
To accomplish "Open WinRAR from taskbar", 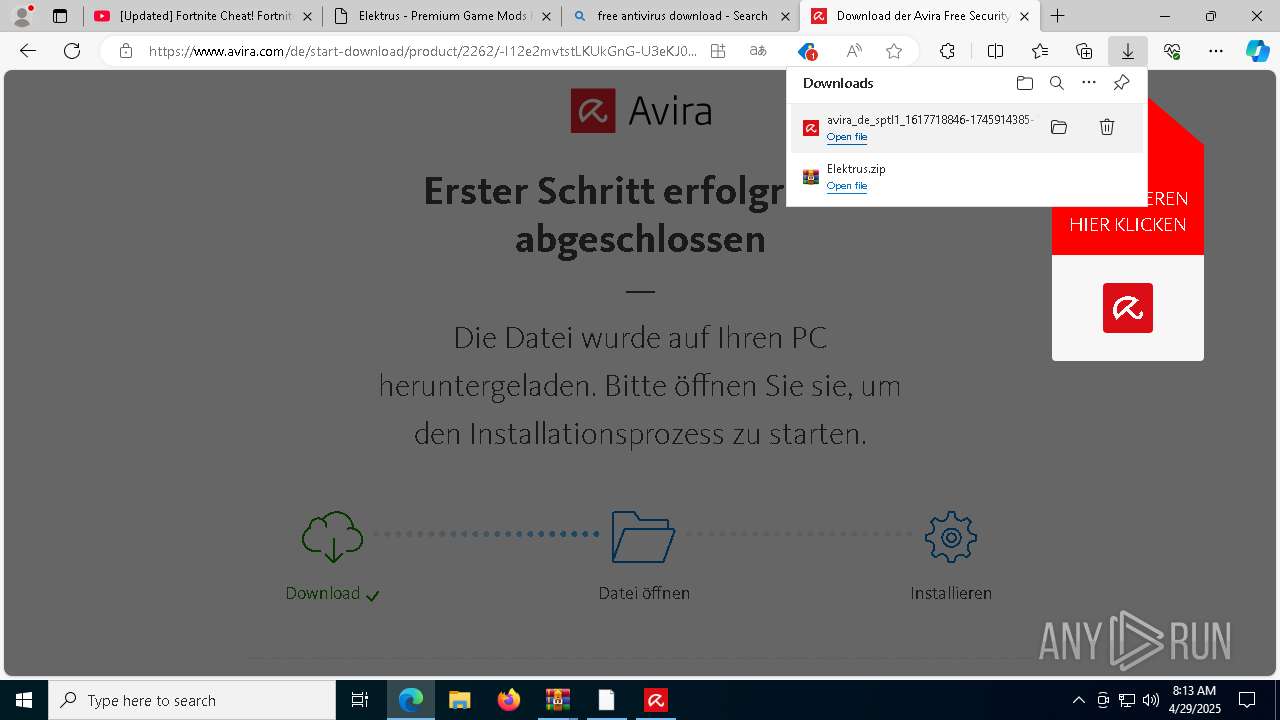I will click(x=557, y=700).
